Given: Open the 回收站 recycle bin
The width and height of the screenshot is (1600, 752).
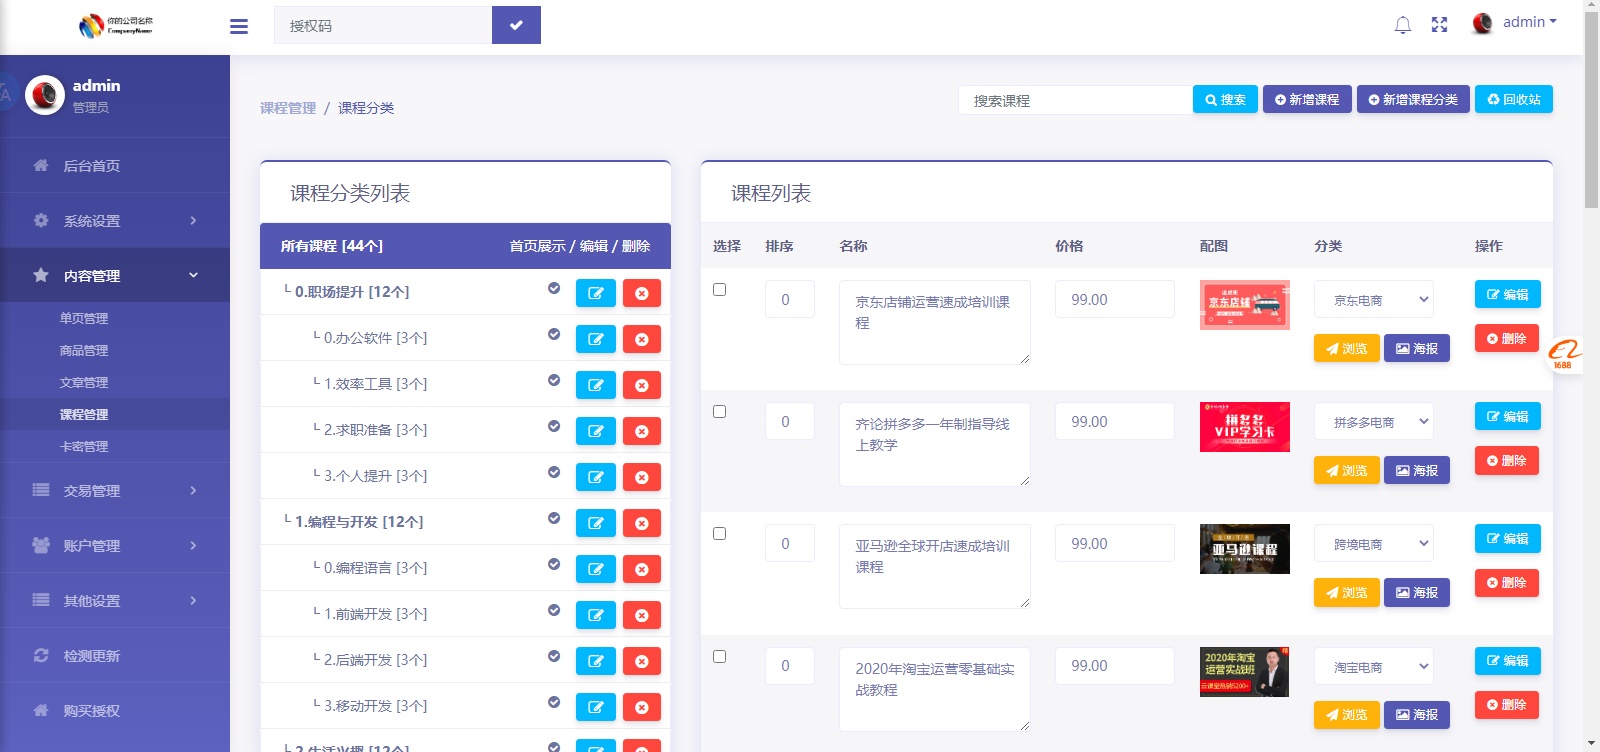Looking at the screenshot, I should coord(1514,99).
